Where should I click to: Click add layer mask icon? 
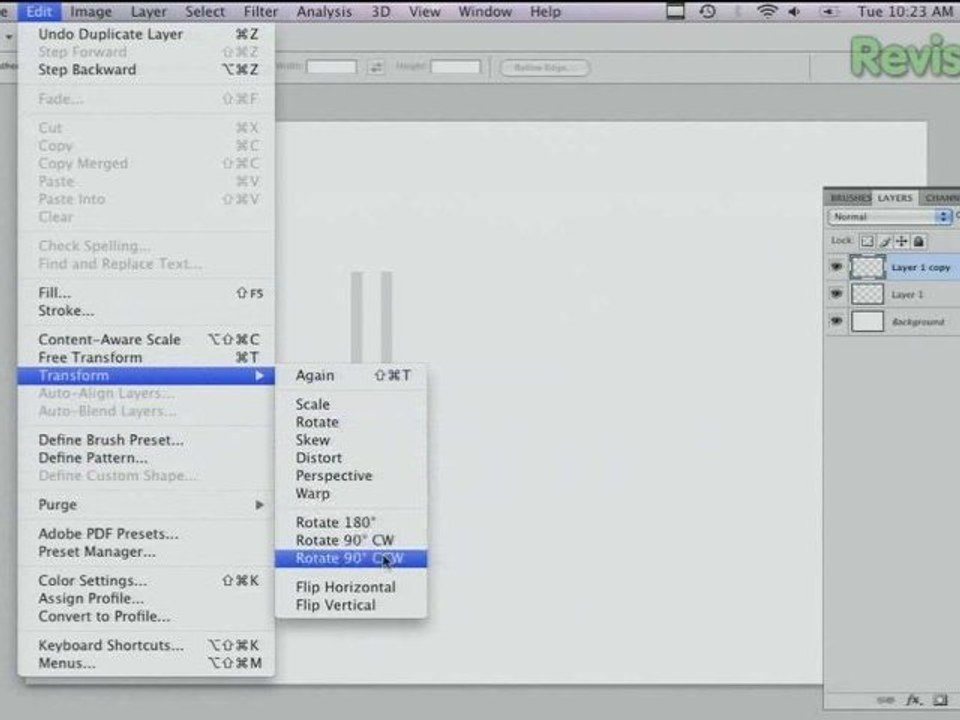[940, 699]
